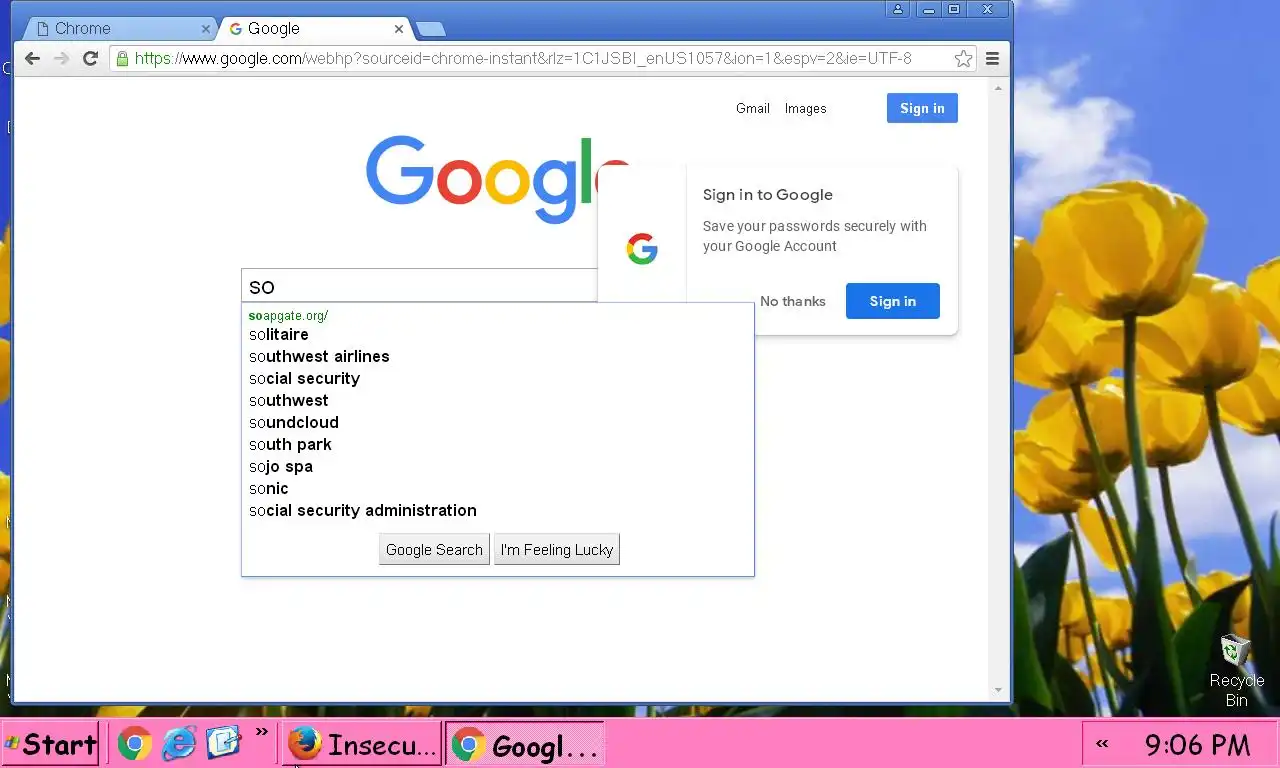Switch to the Firefox Insecu... taskbar window
Screen dimensions: 1280x768
pyautogui.click(x=362, y=744)
